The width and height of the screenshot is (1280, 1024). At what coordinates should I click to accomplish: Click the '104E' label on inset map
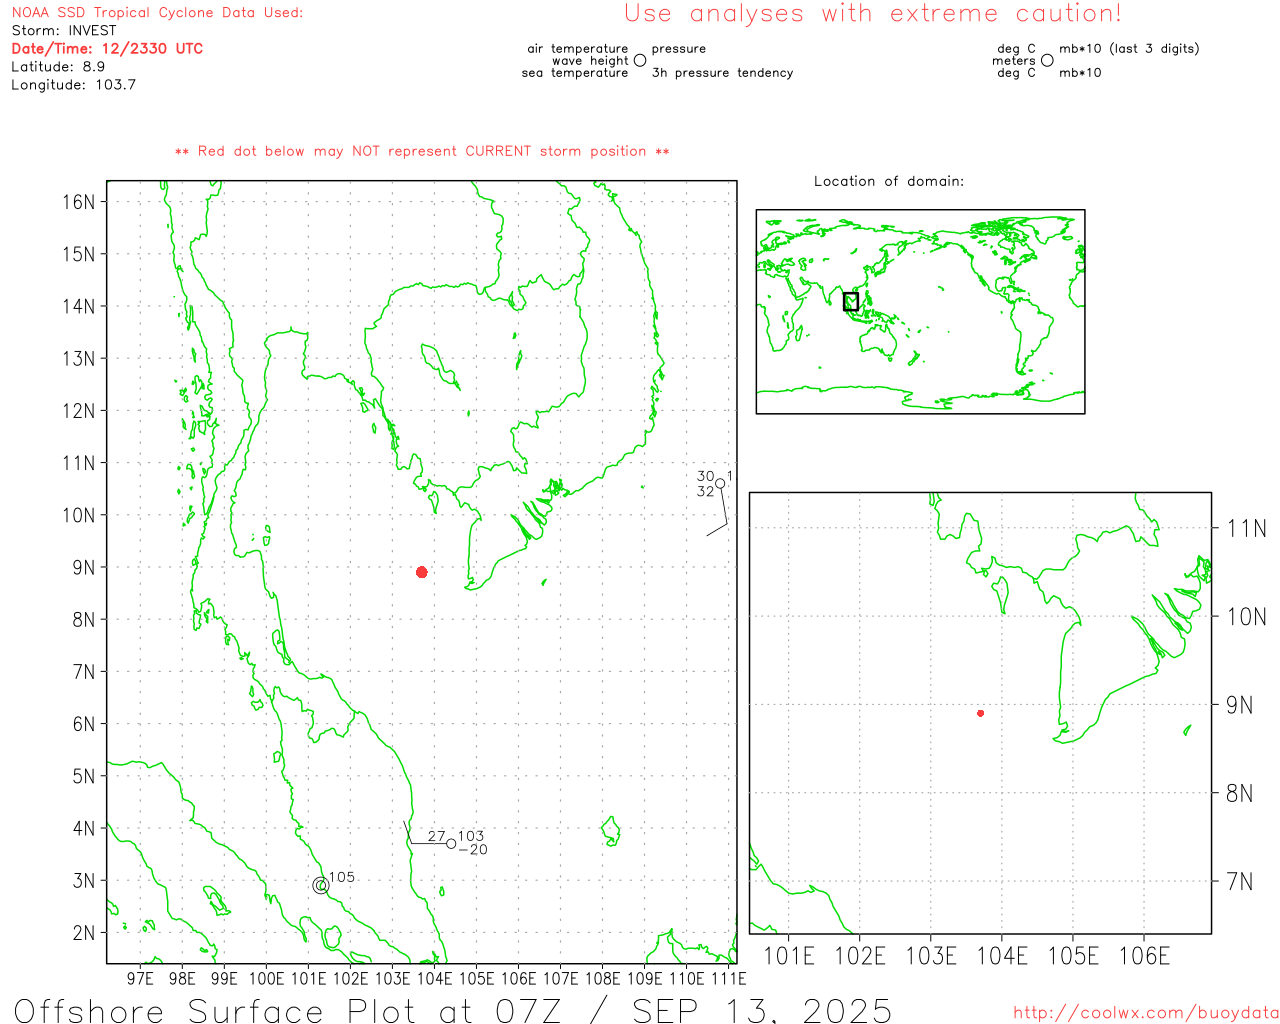1002,956
